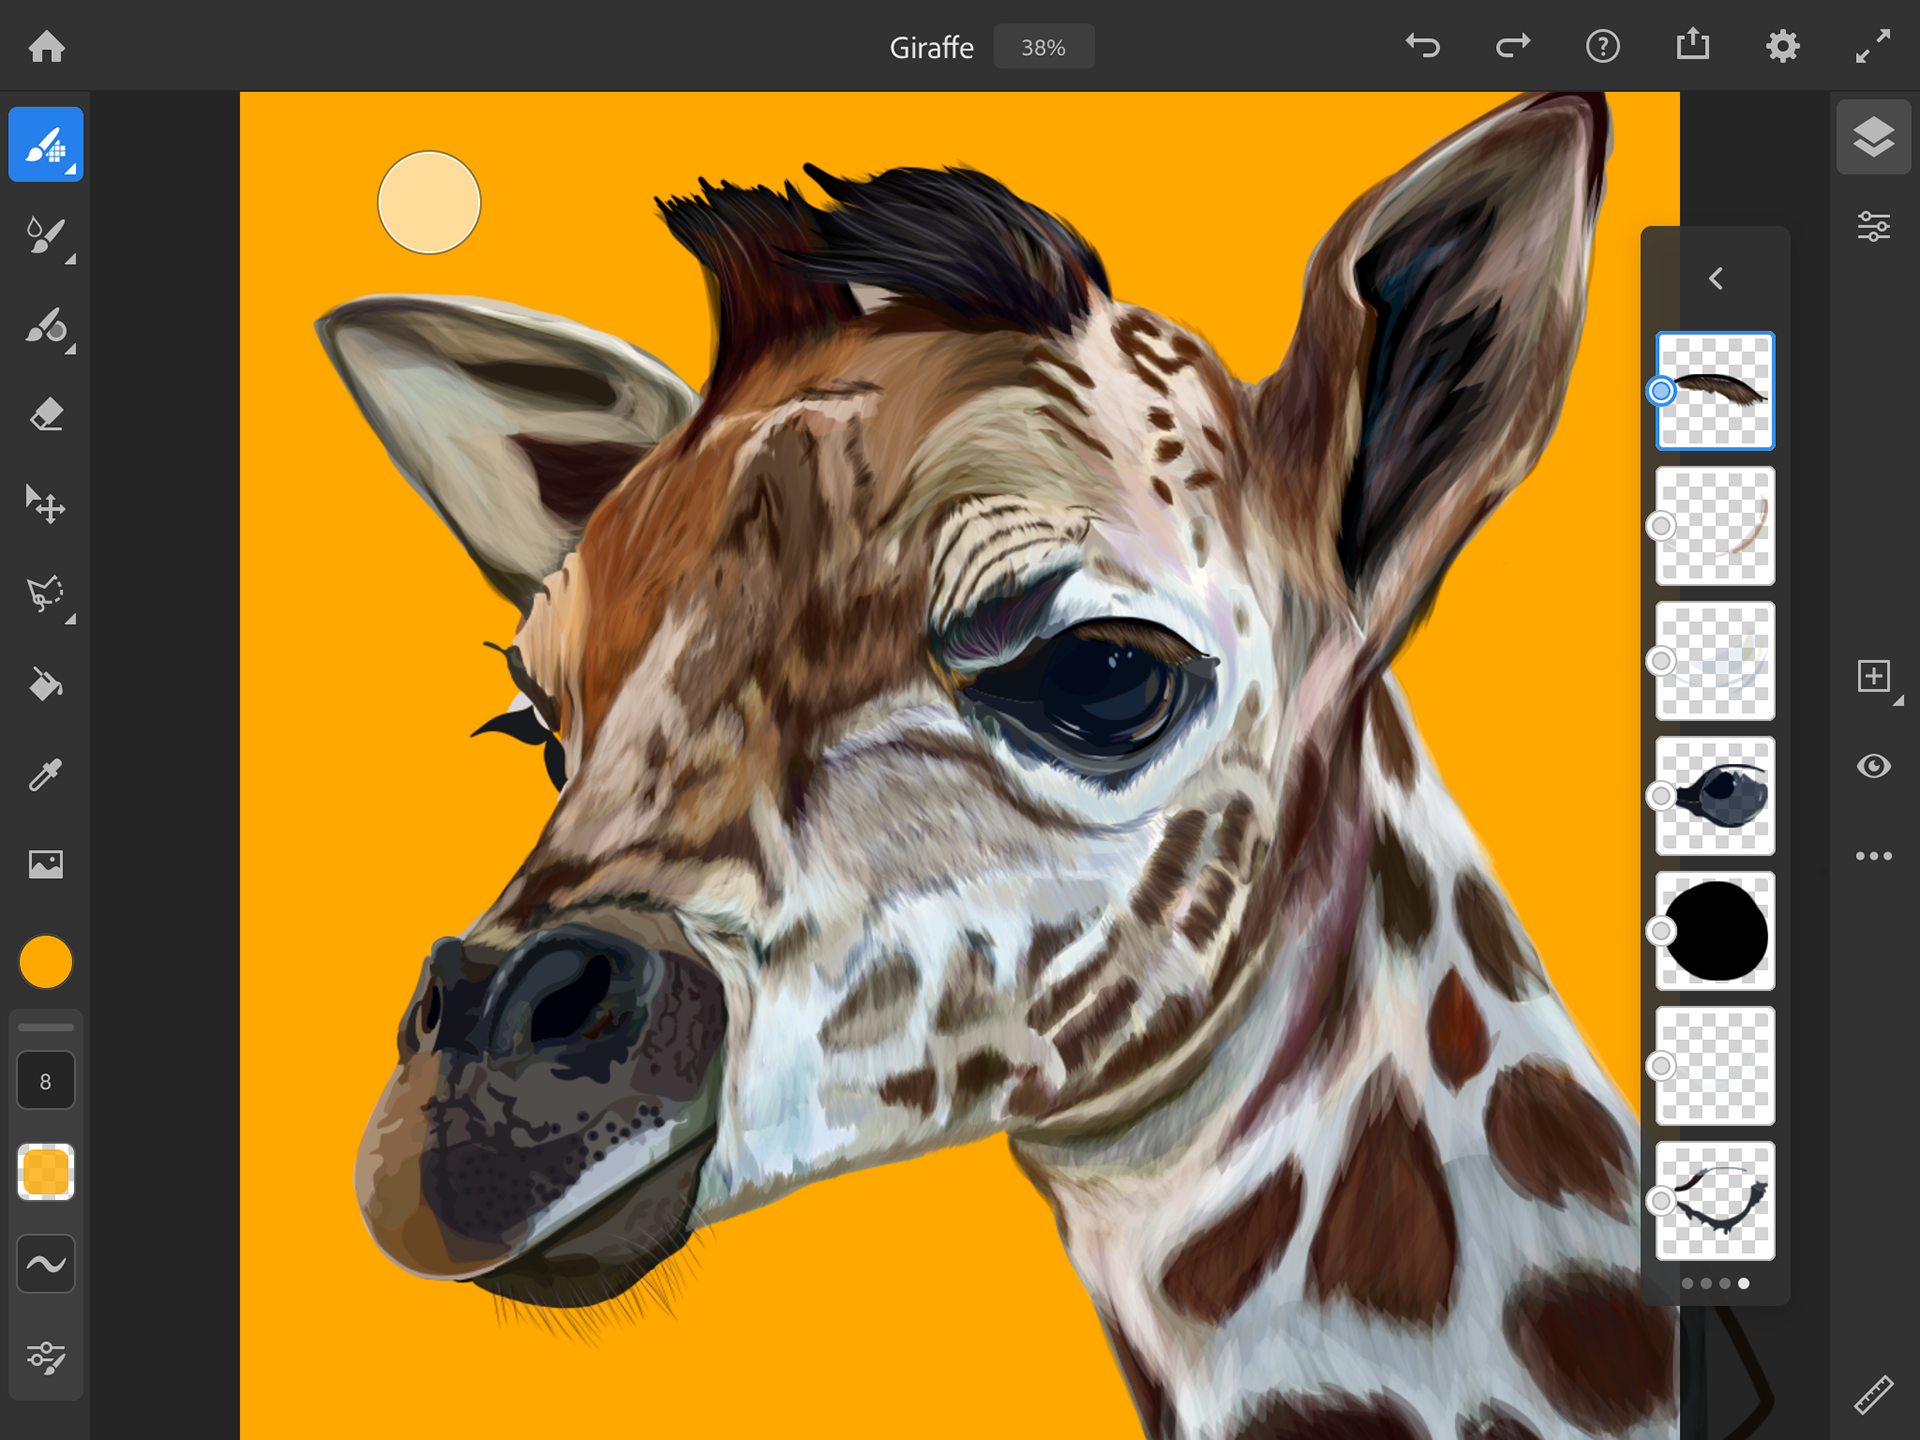Select the Eraser tool

coord(45,415)
